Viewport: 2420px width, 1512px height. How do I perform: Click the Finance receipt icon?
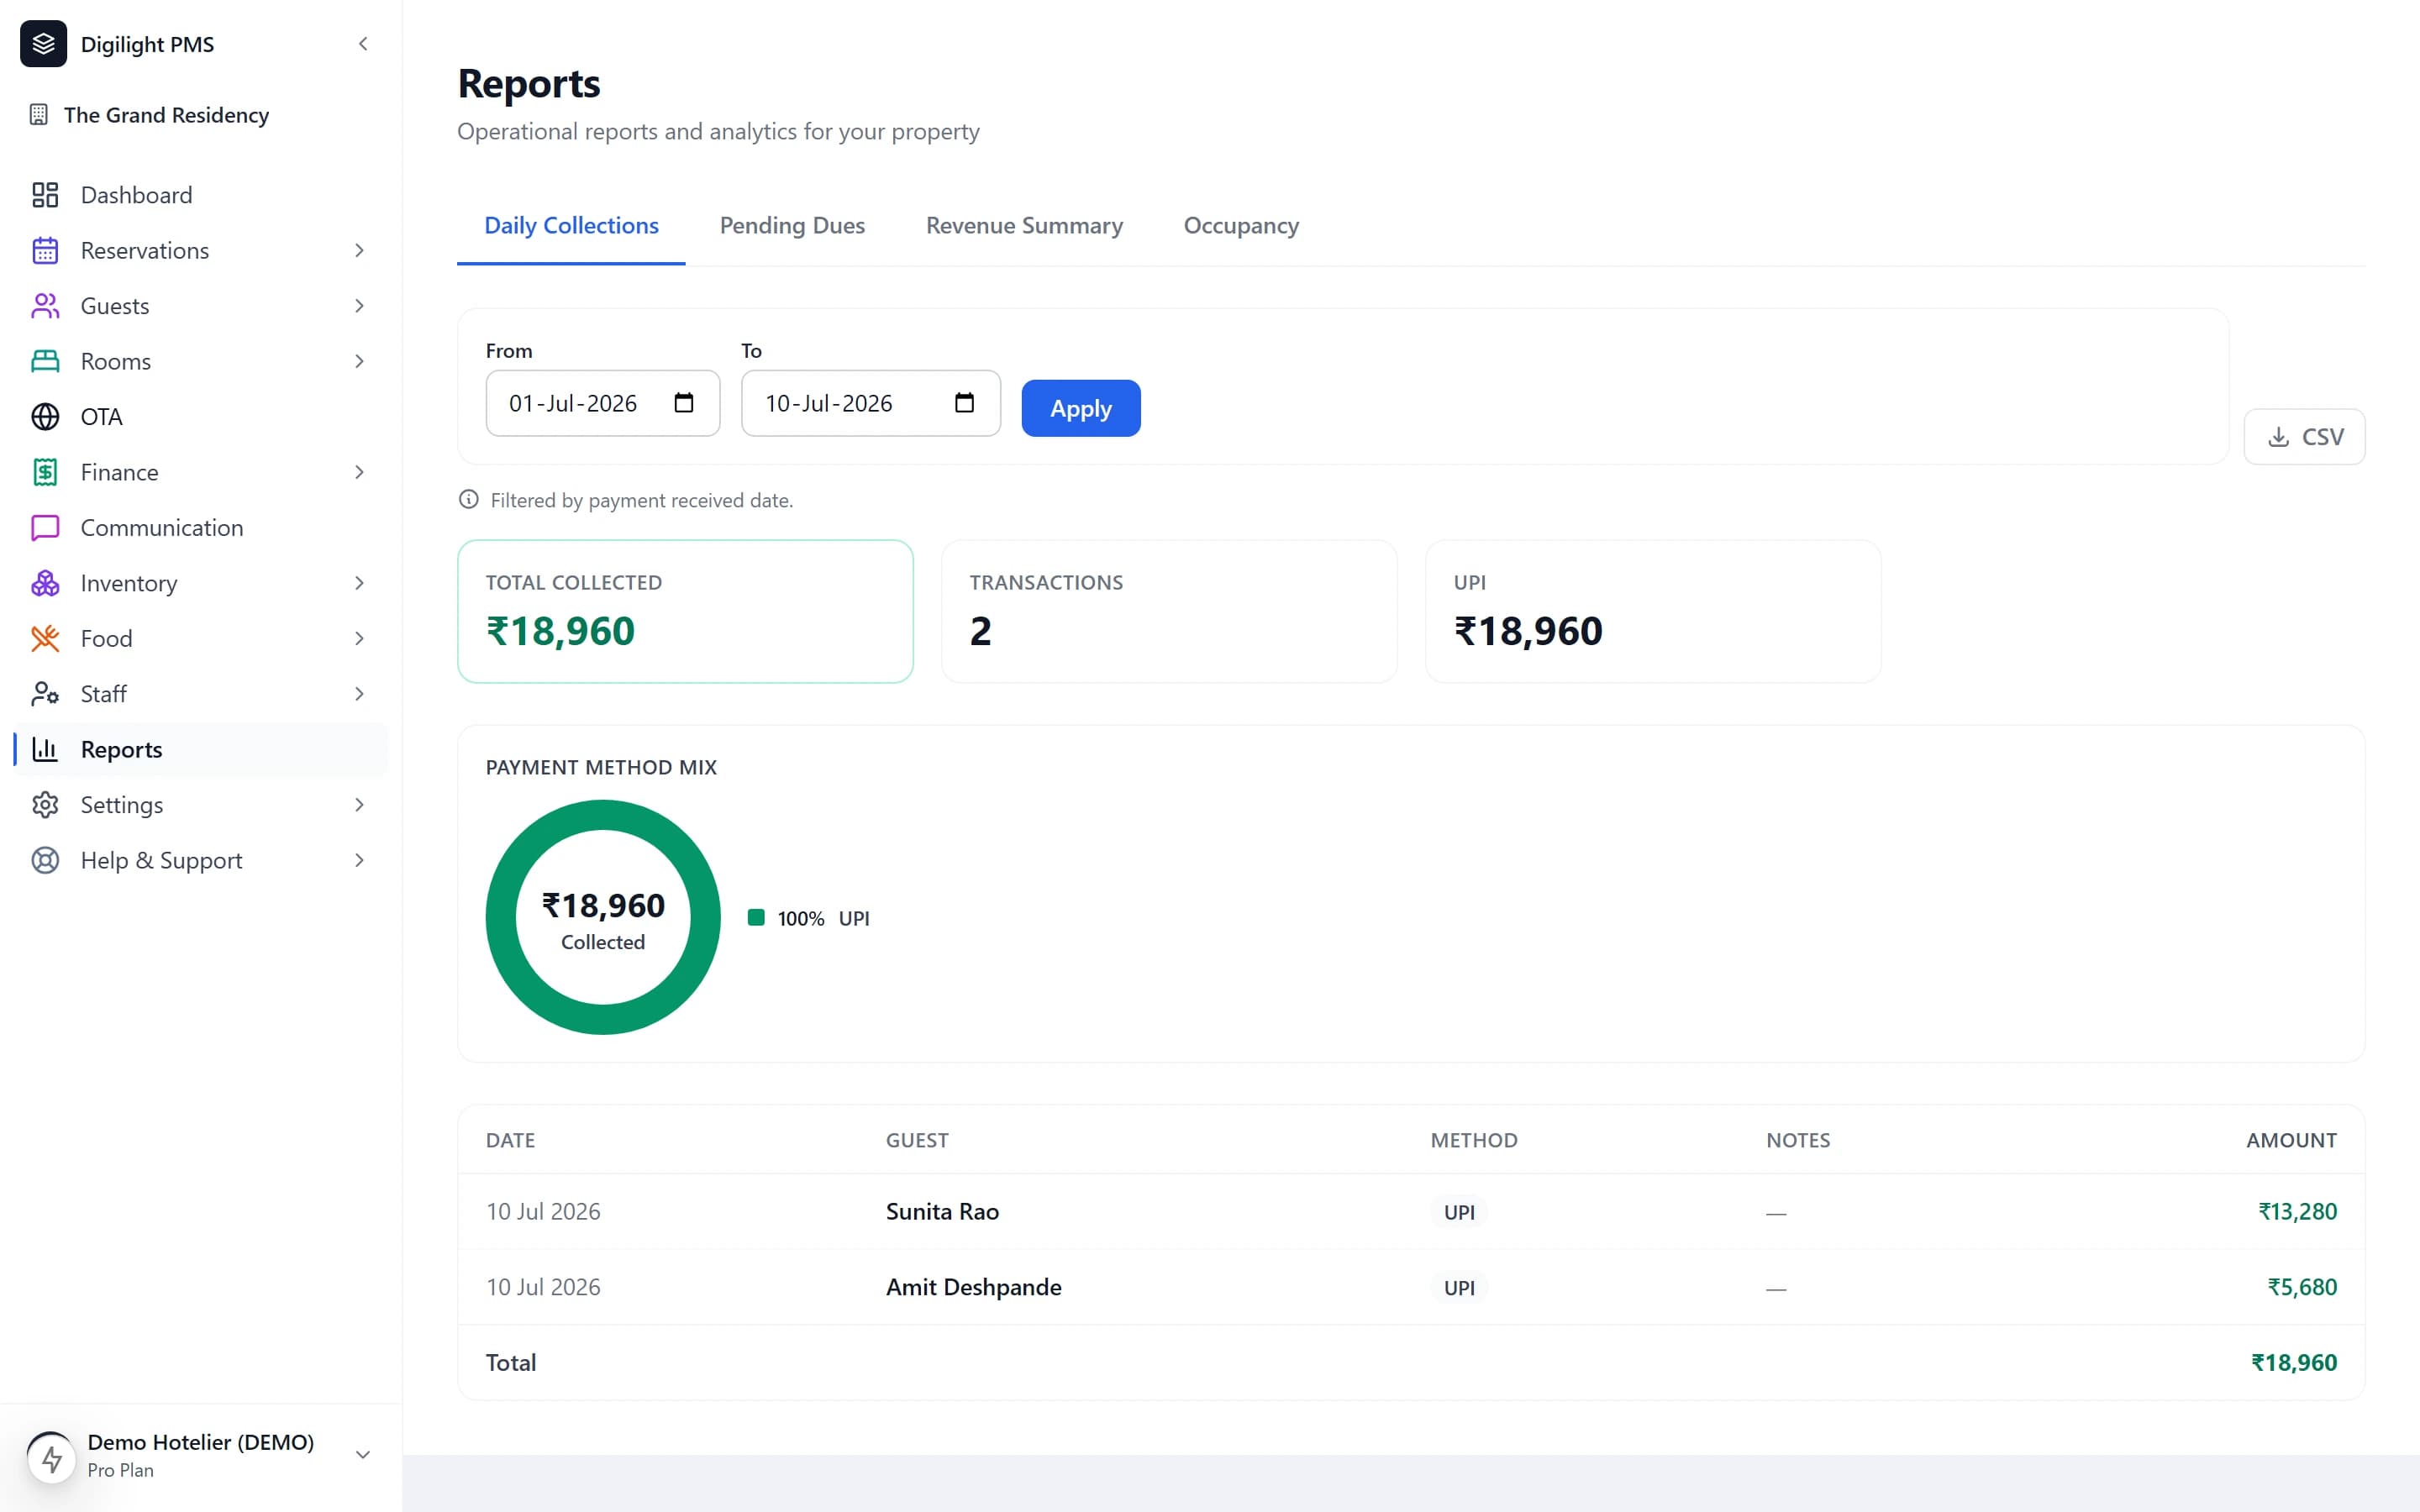point(45,472)
